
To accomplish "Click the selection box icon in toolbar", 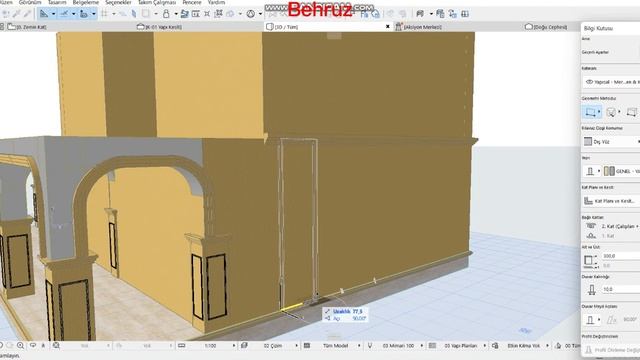I will coord(145,14).
